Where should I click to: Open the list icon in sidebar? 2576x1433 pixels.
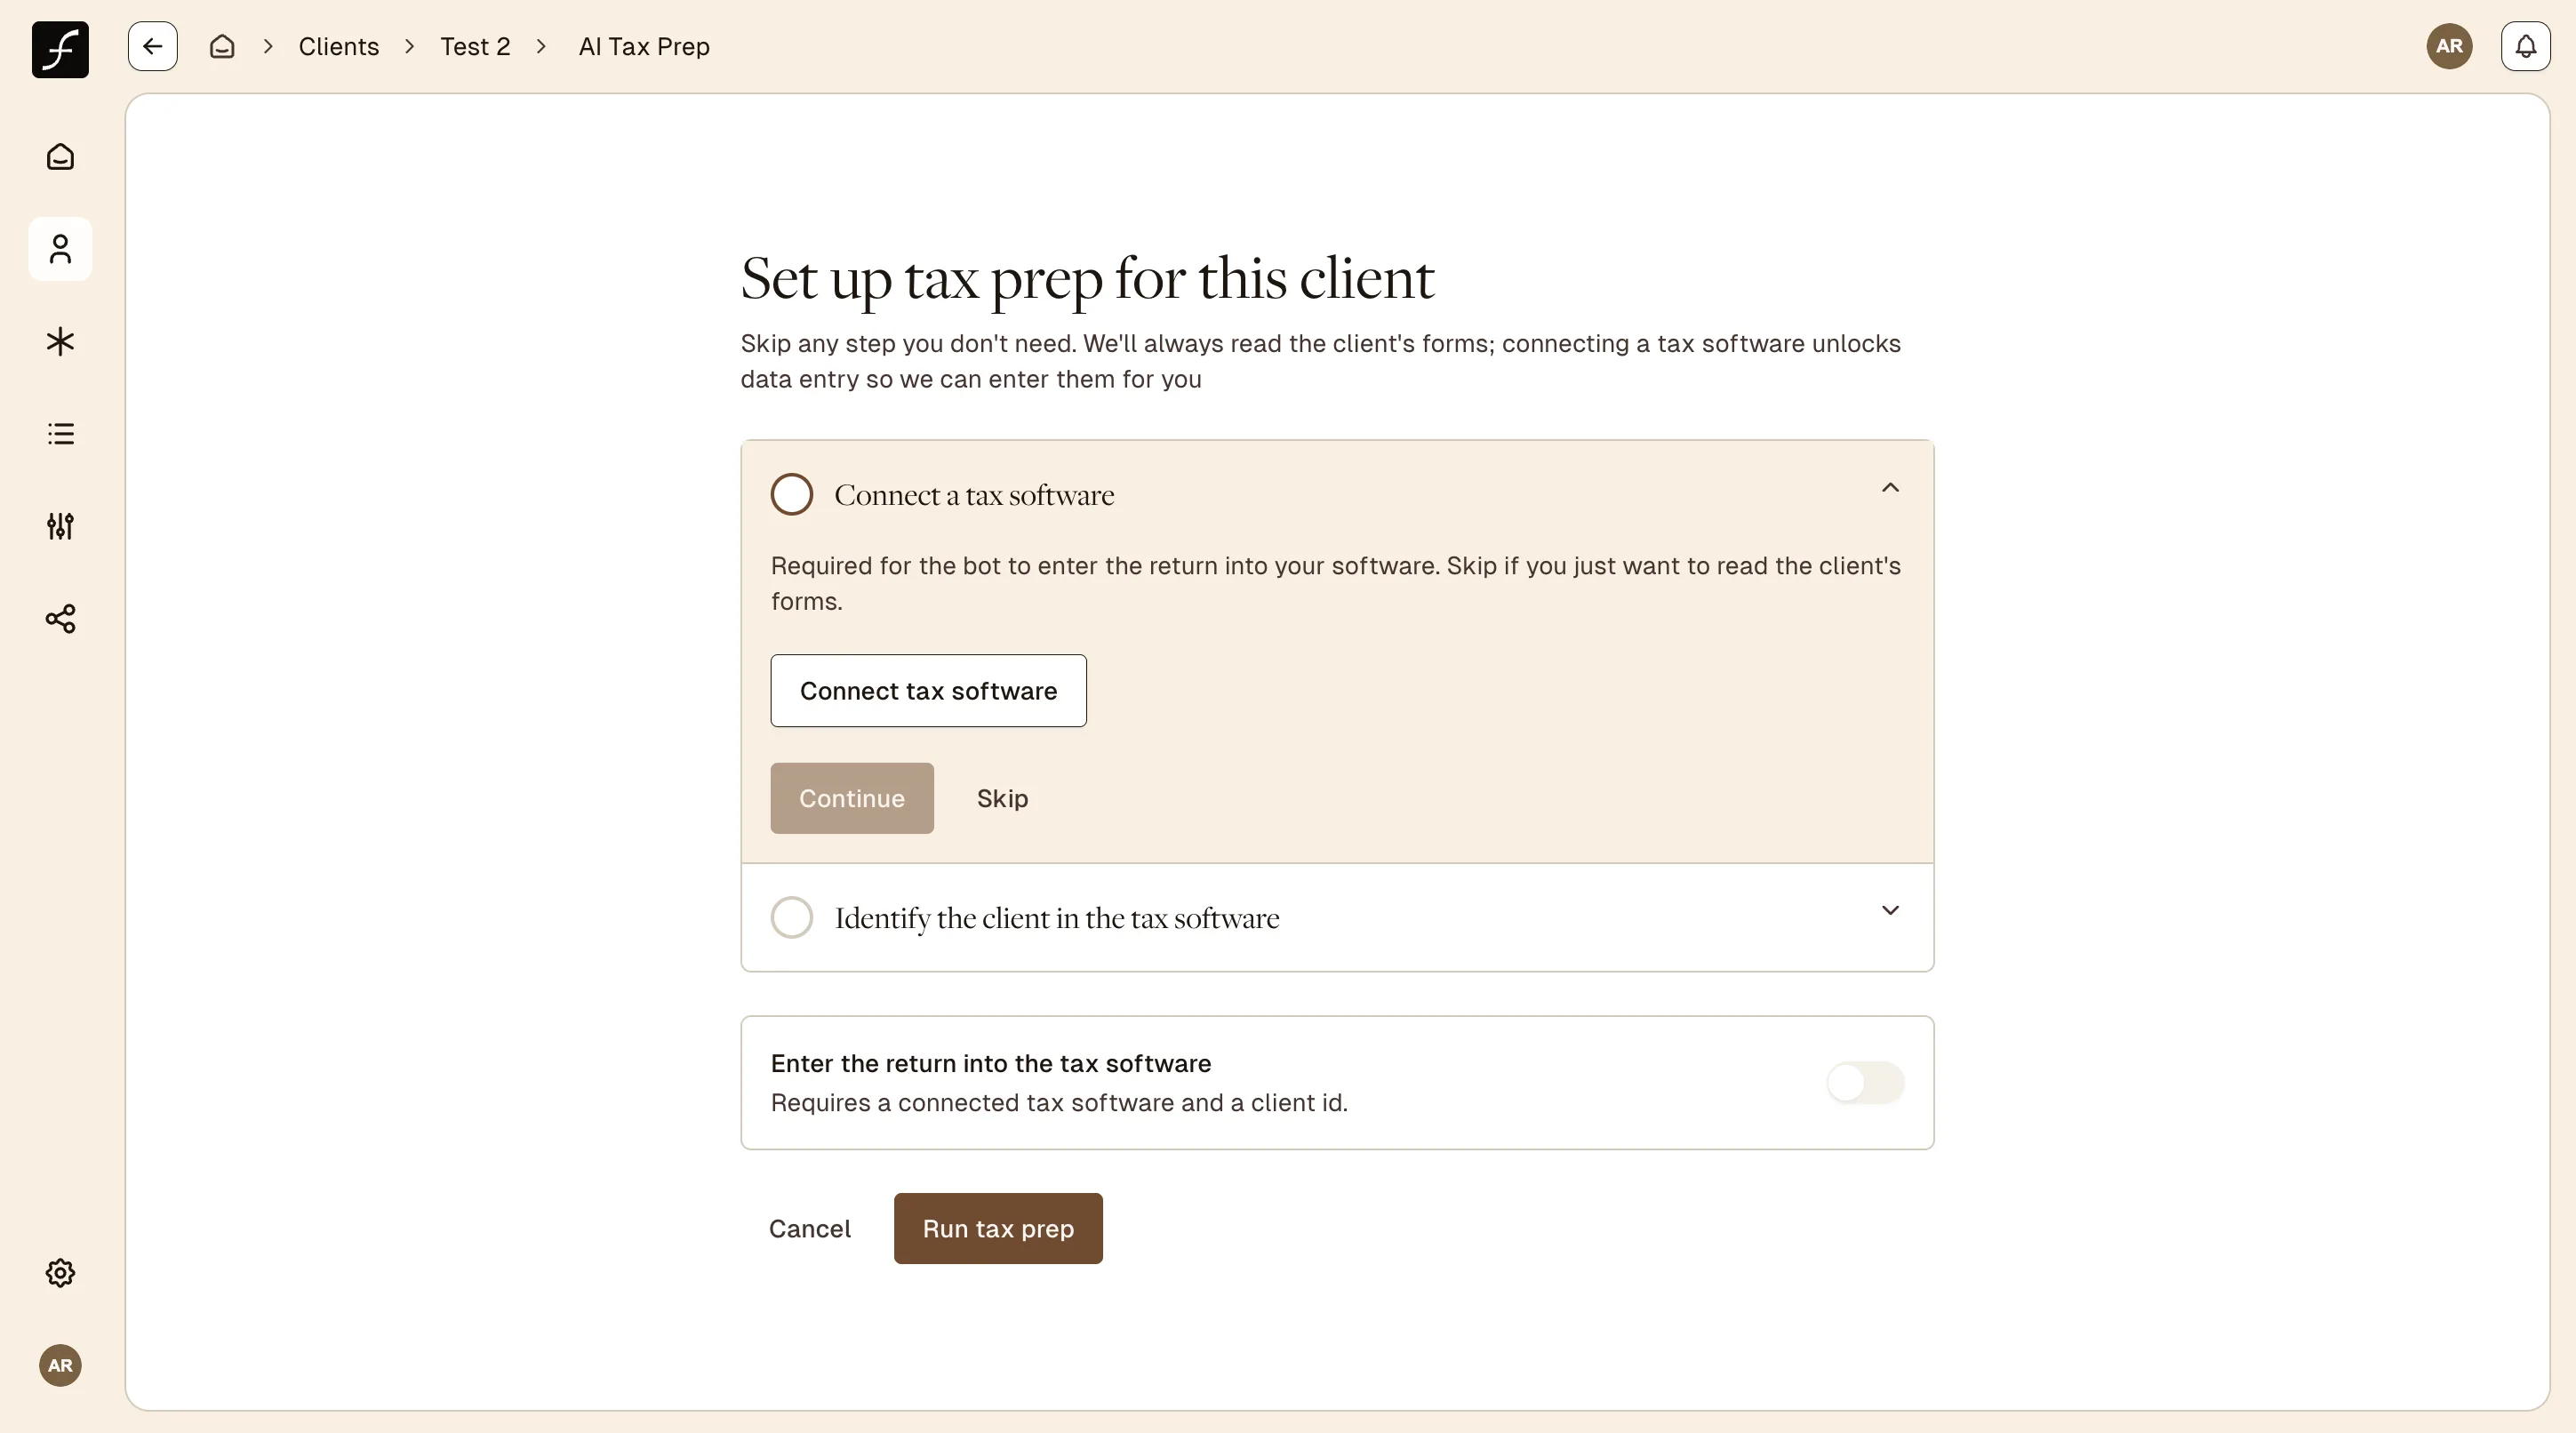(x=60, y=433)
